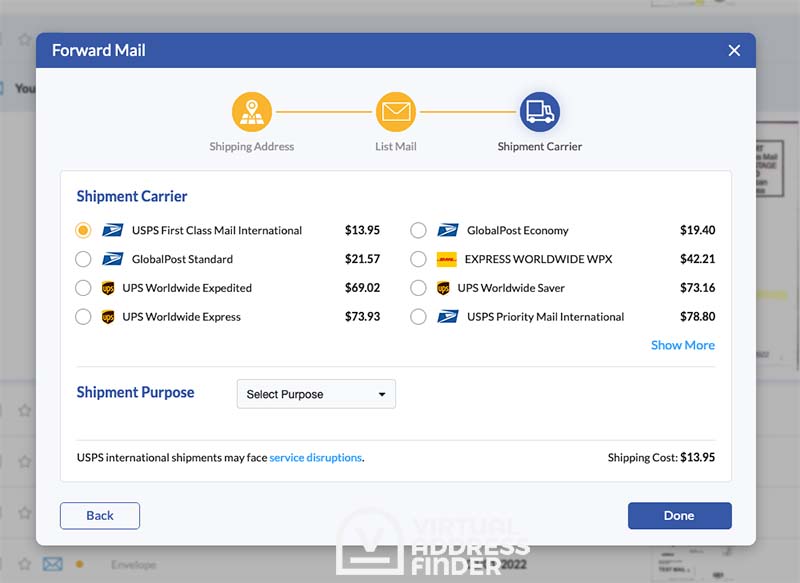Image resolution: width=800 pixels, height=583 pixels.
Task: Click the $19.40 GlobalPost Economy price
Action: tap(697, 231)
